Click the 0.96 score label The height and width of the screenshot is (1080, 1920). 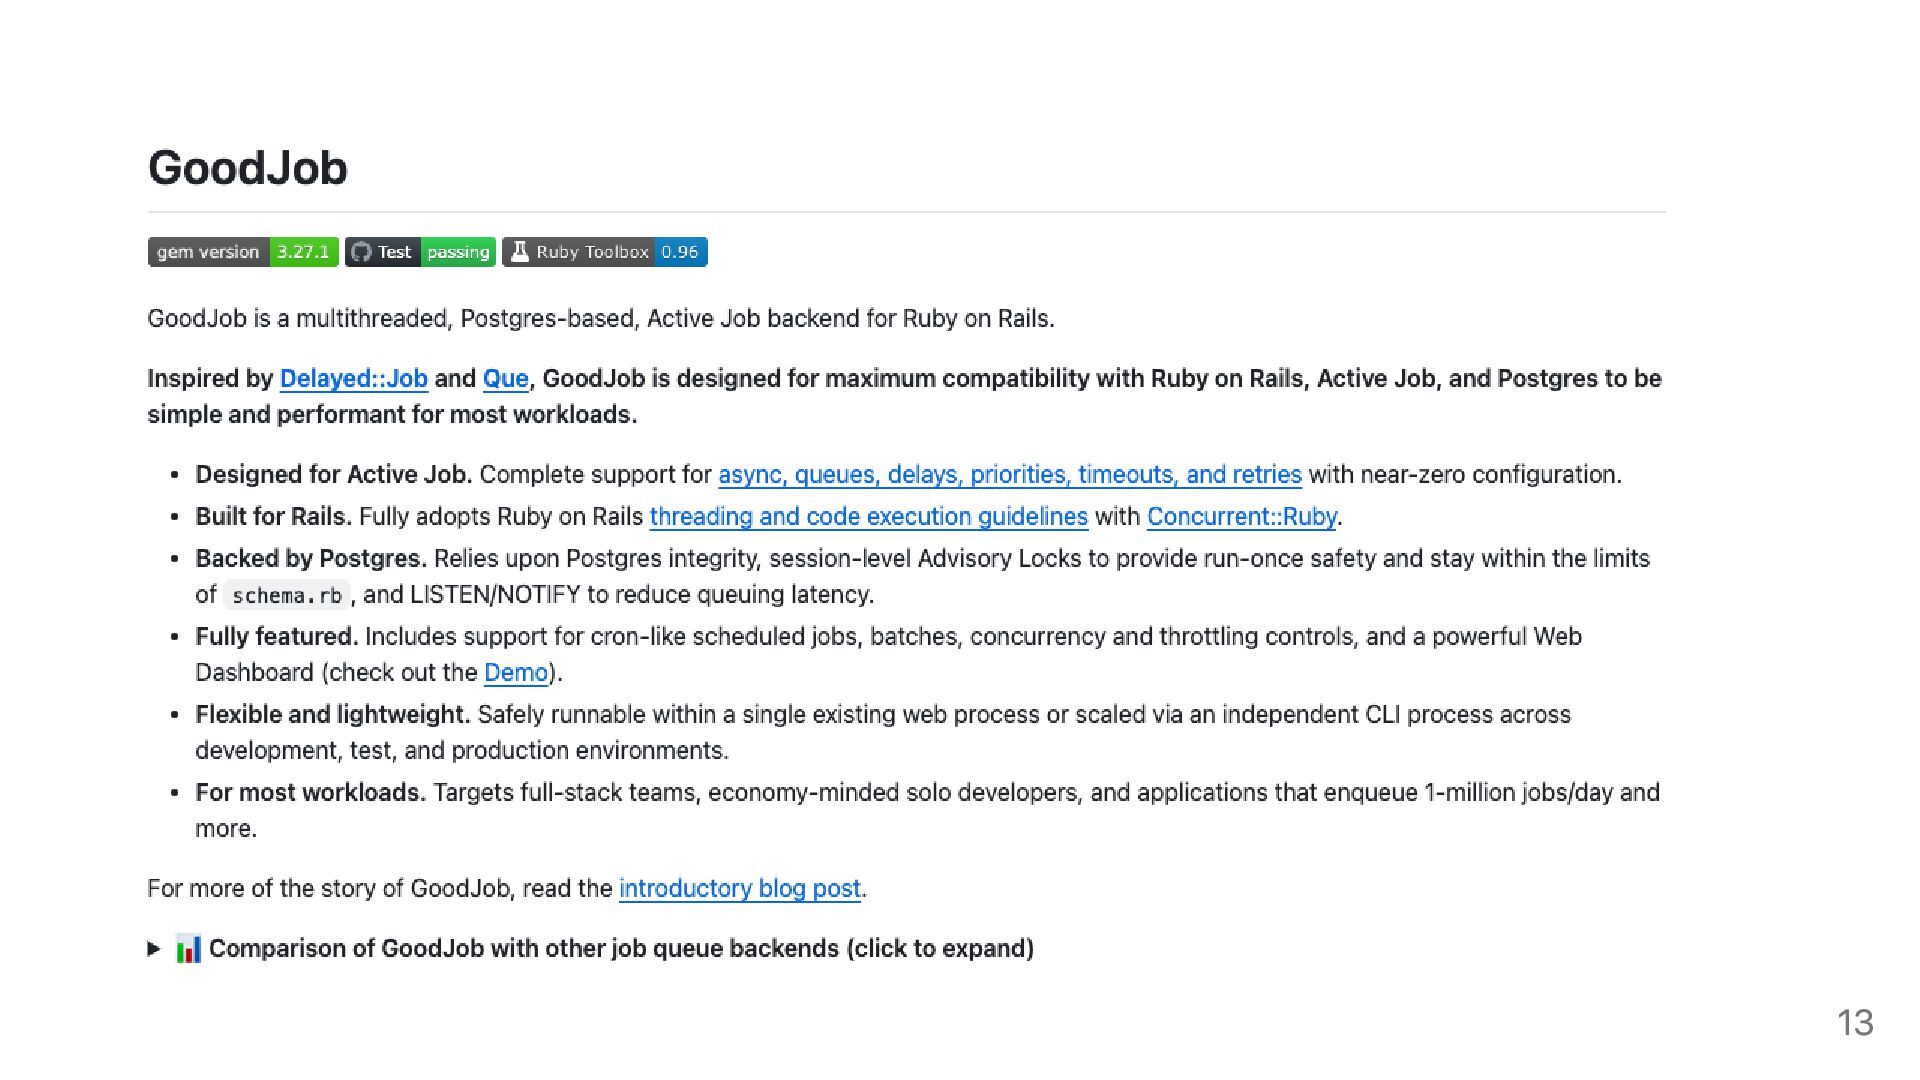coord(680,252)
